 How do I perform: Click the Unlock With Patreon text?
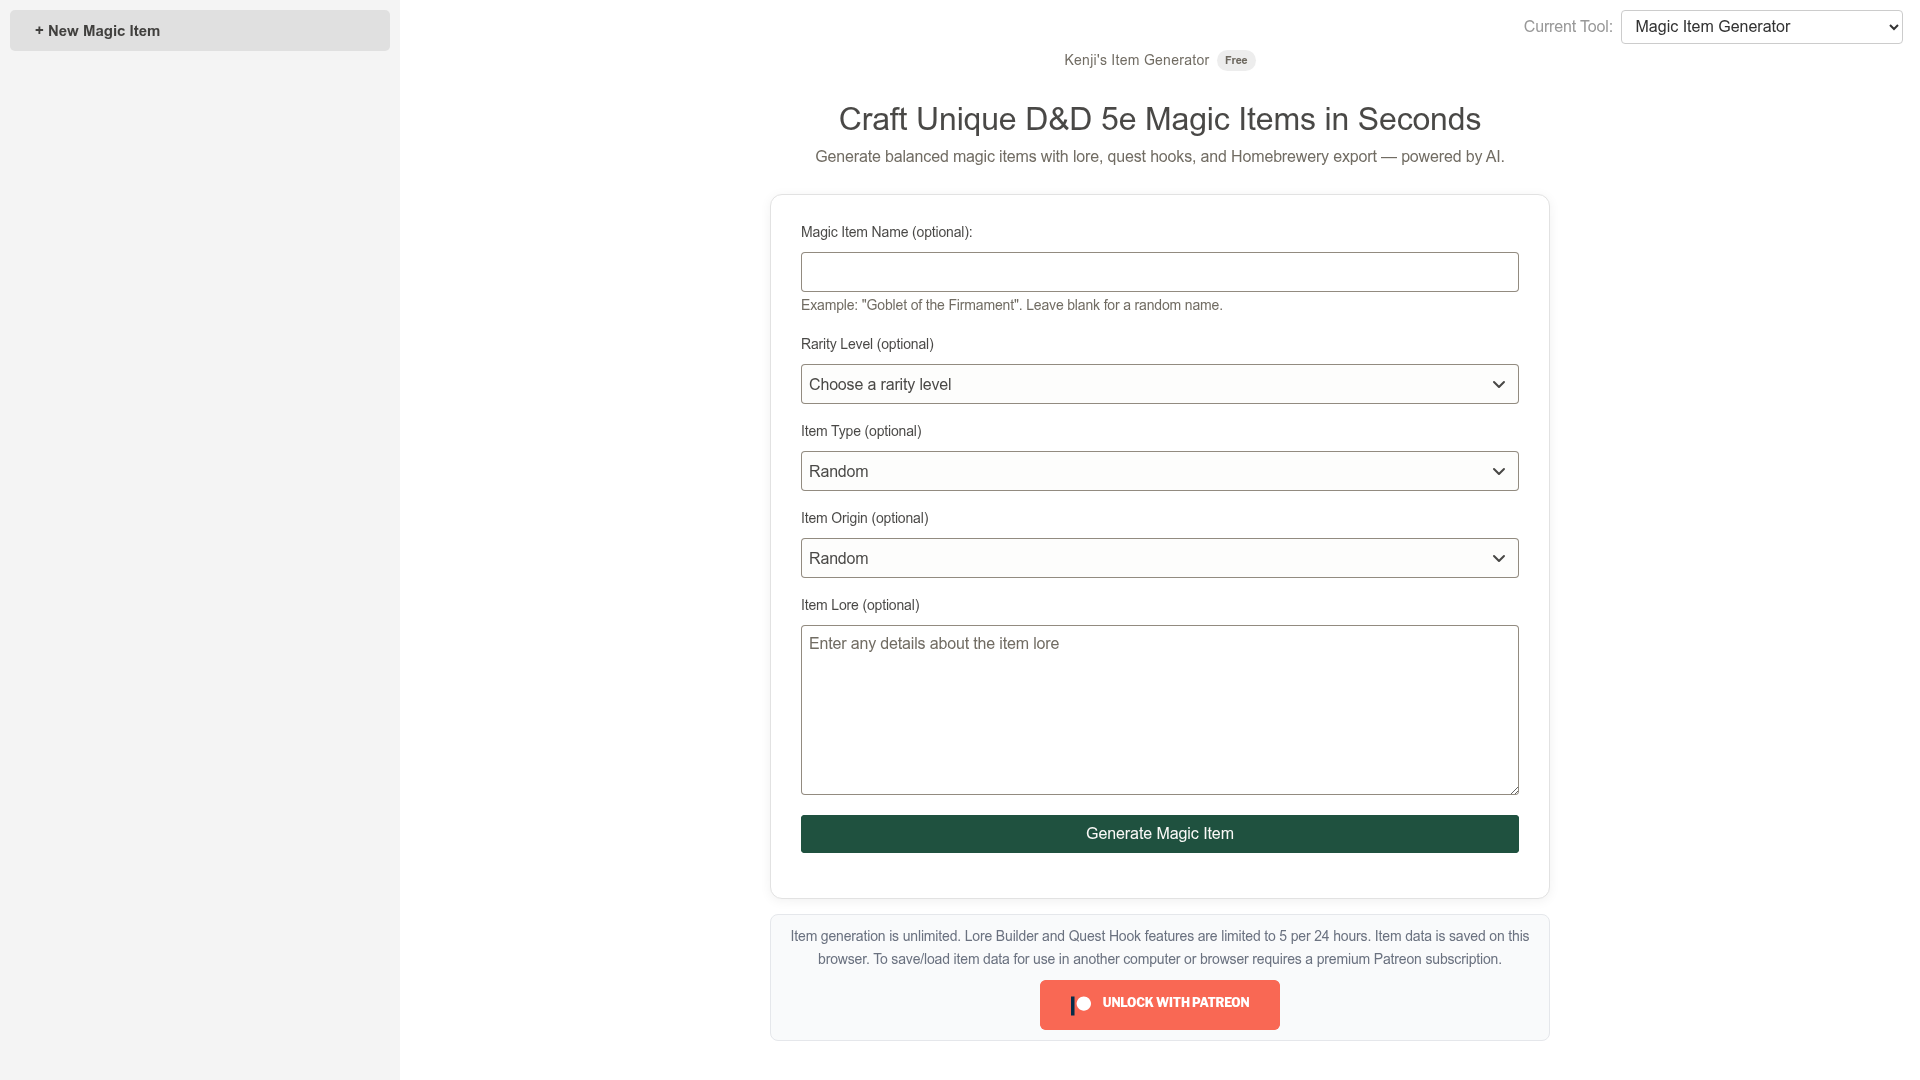click(1175, 1003)
